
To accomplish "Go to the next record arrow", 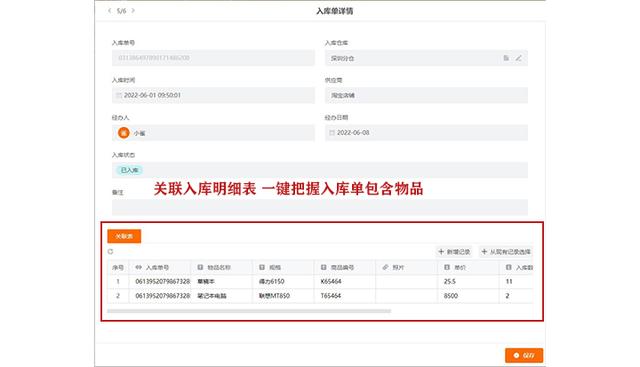I will tap(133, 11).
